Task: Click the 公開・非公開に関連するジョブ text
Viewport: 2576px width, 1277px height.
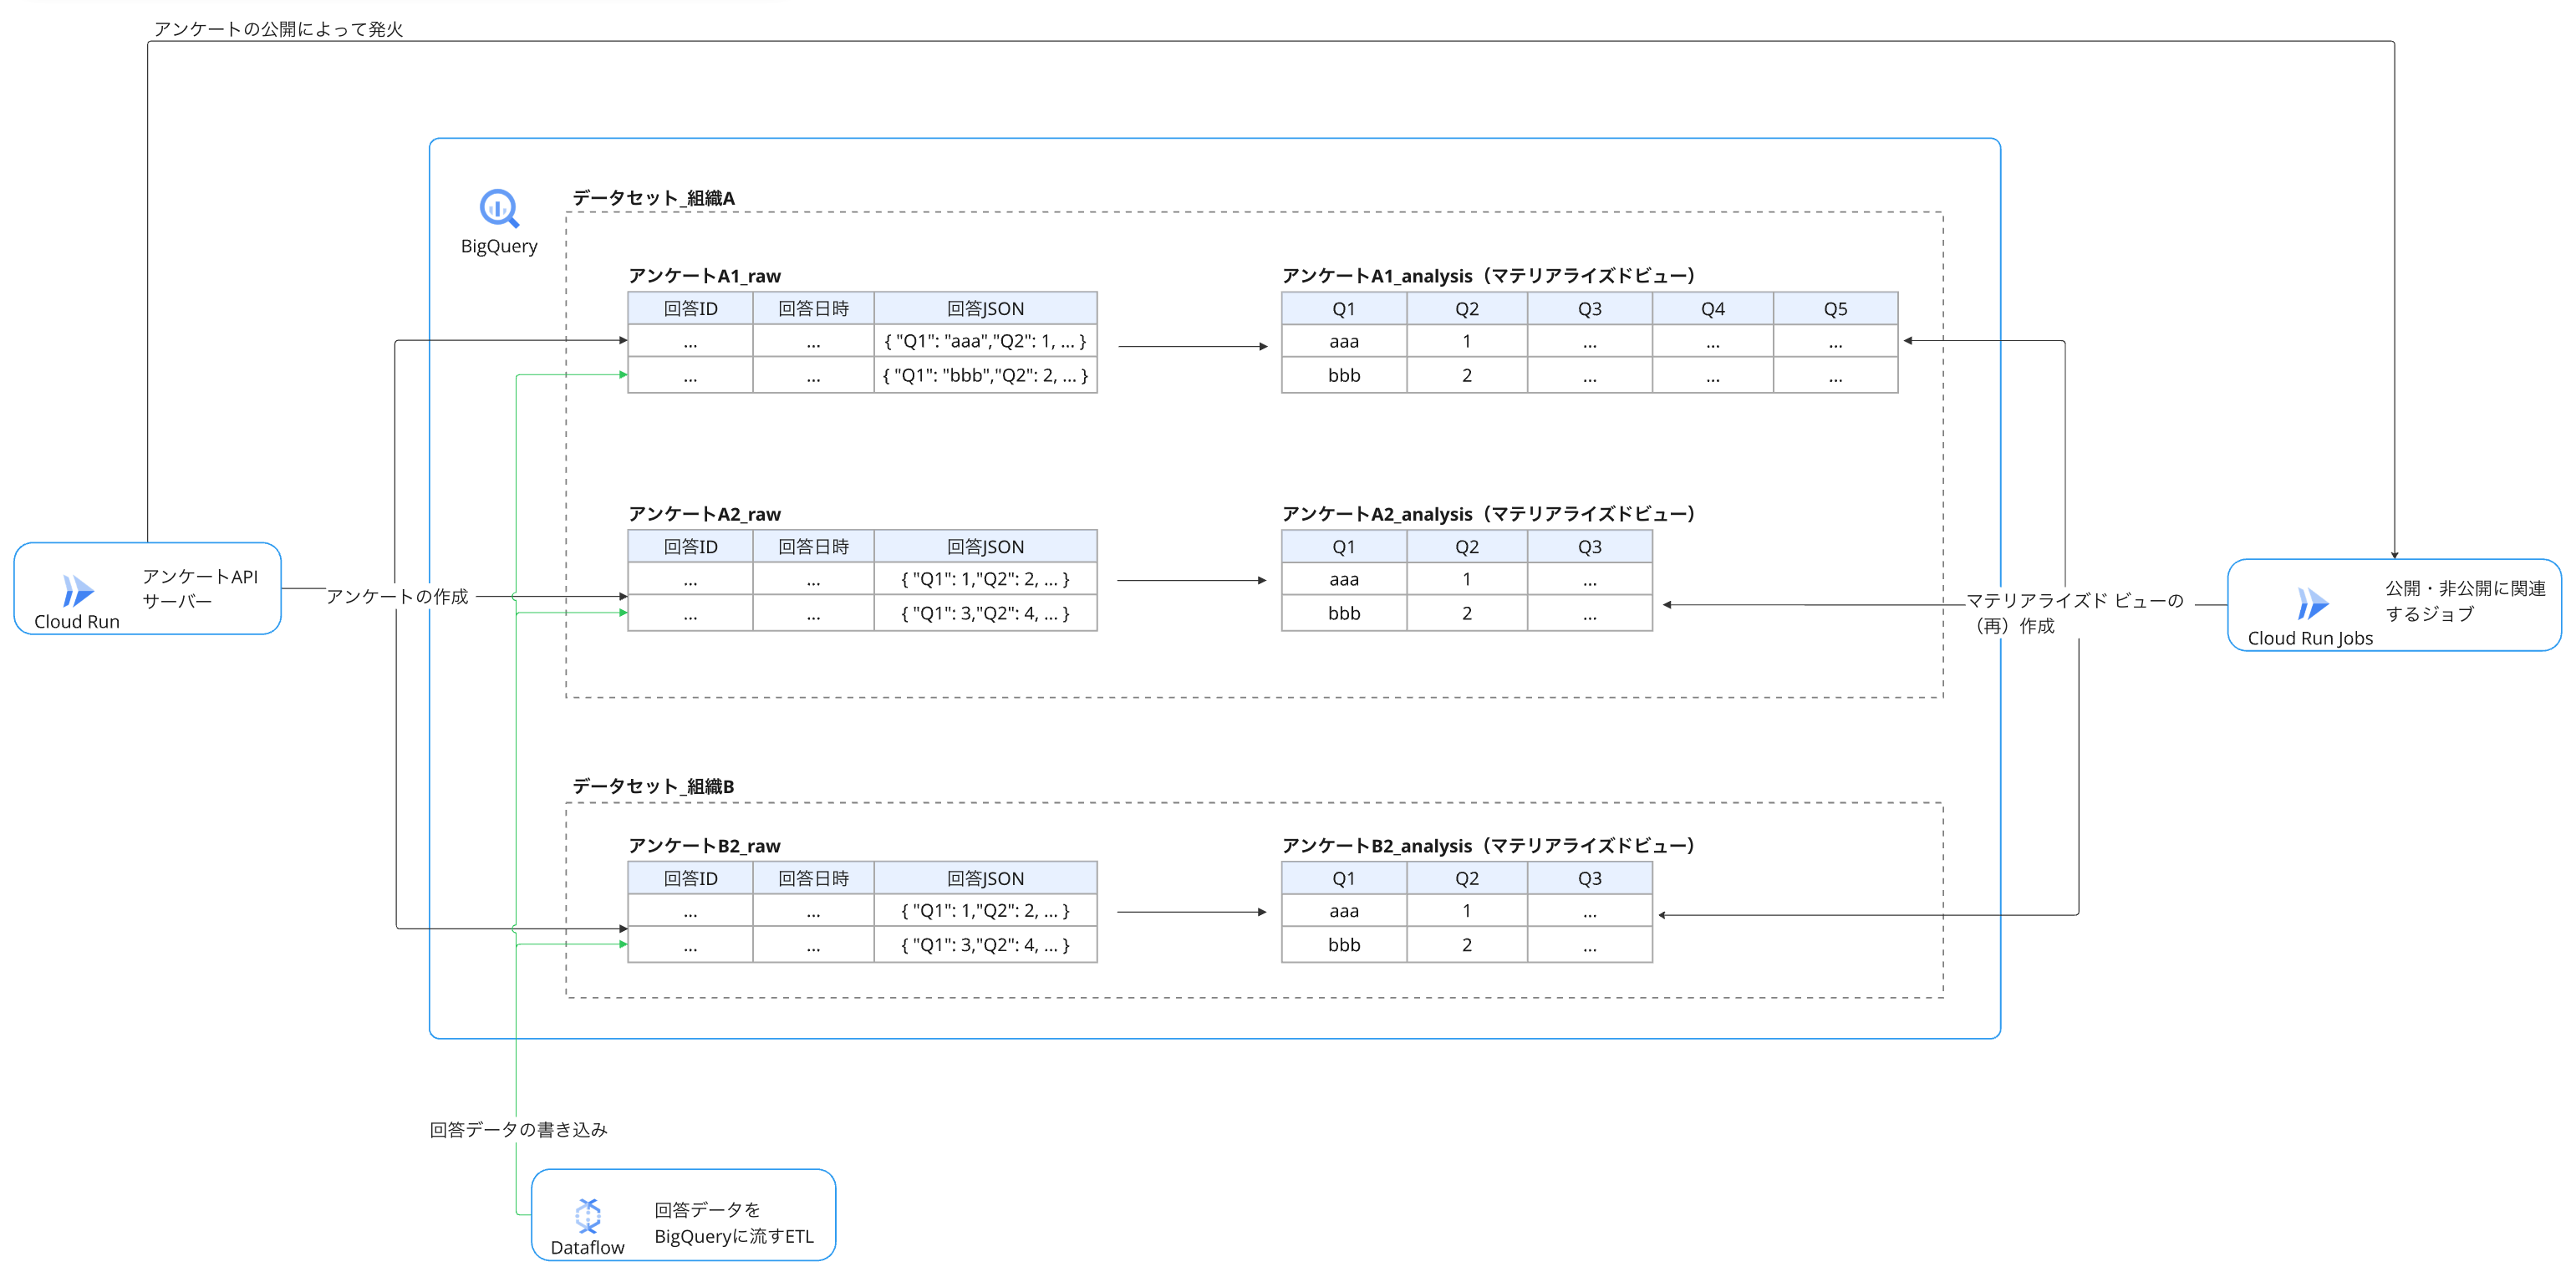Action: (2464, 601)
